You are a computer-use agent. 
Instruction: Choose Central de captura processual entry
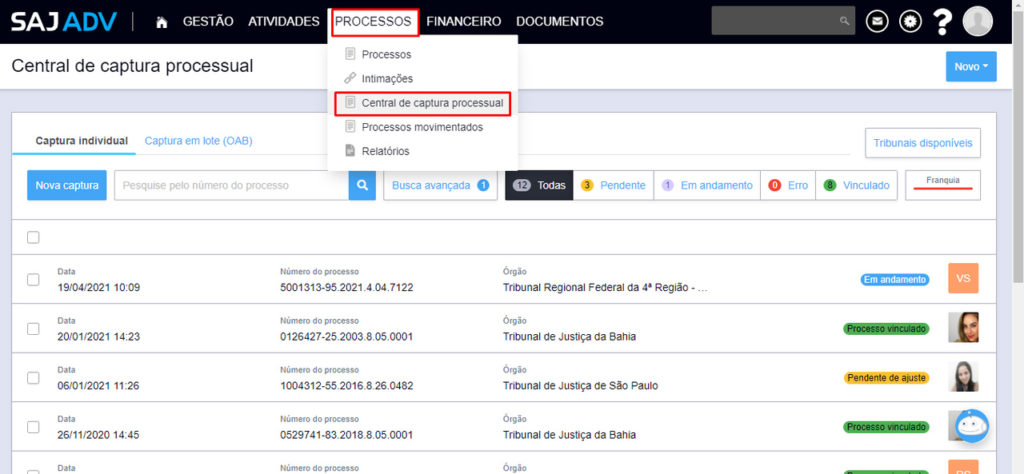(x=423, y=103)
